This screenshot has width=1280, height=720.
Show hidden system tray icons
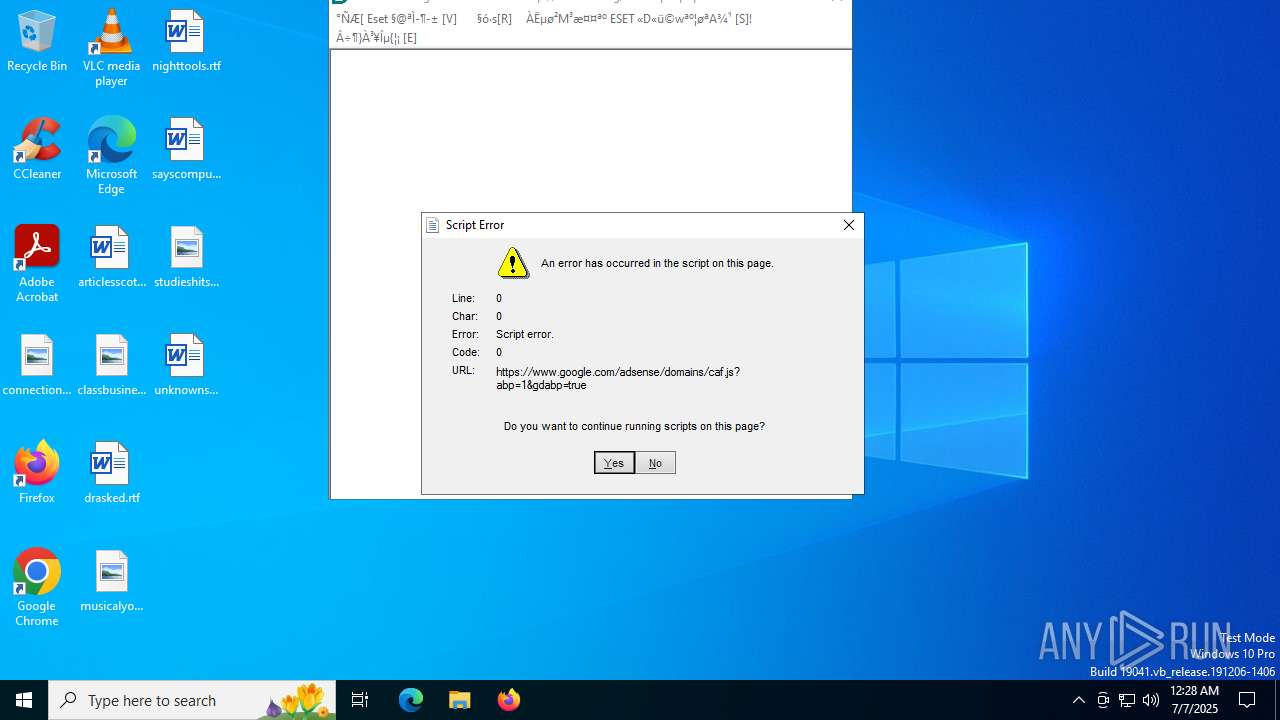coord(1078,700)
